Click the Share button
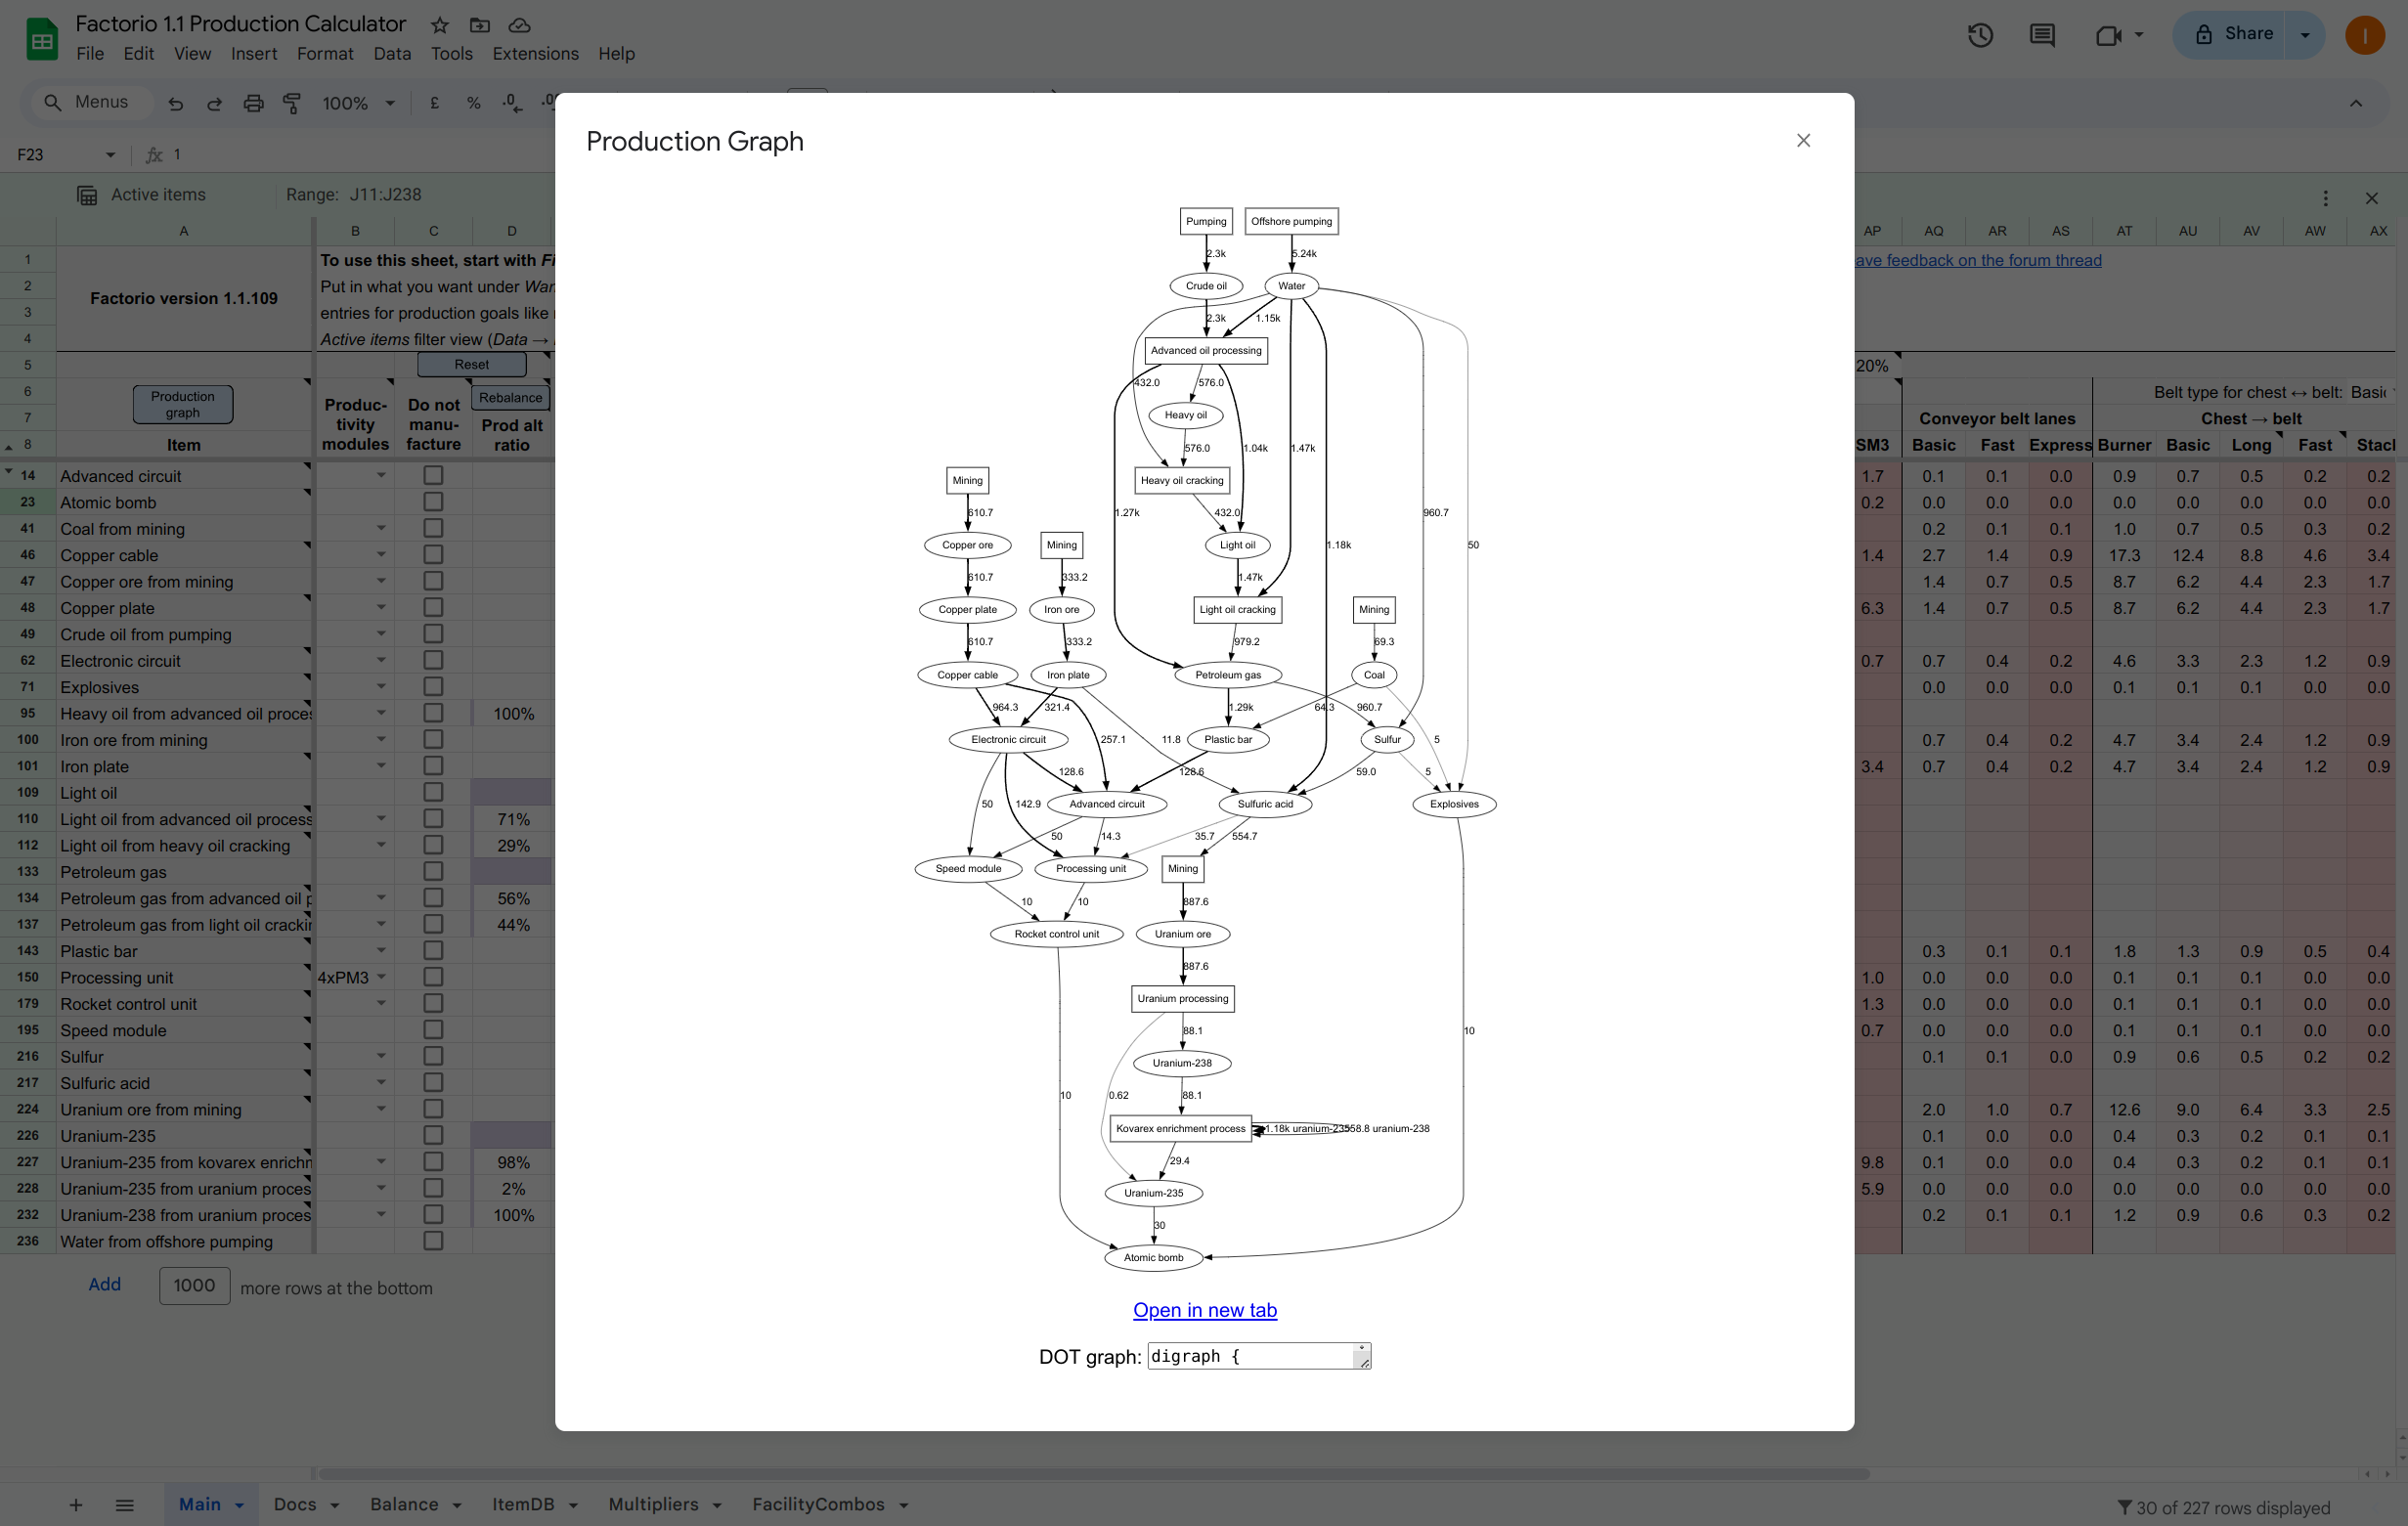The width and height of the screenshot is (2408, 1526). tap(2235, 34)
